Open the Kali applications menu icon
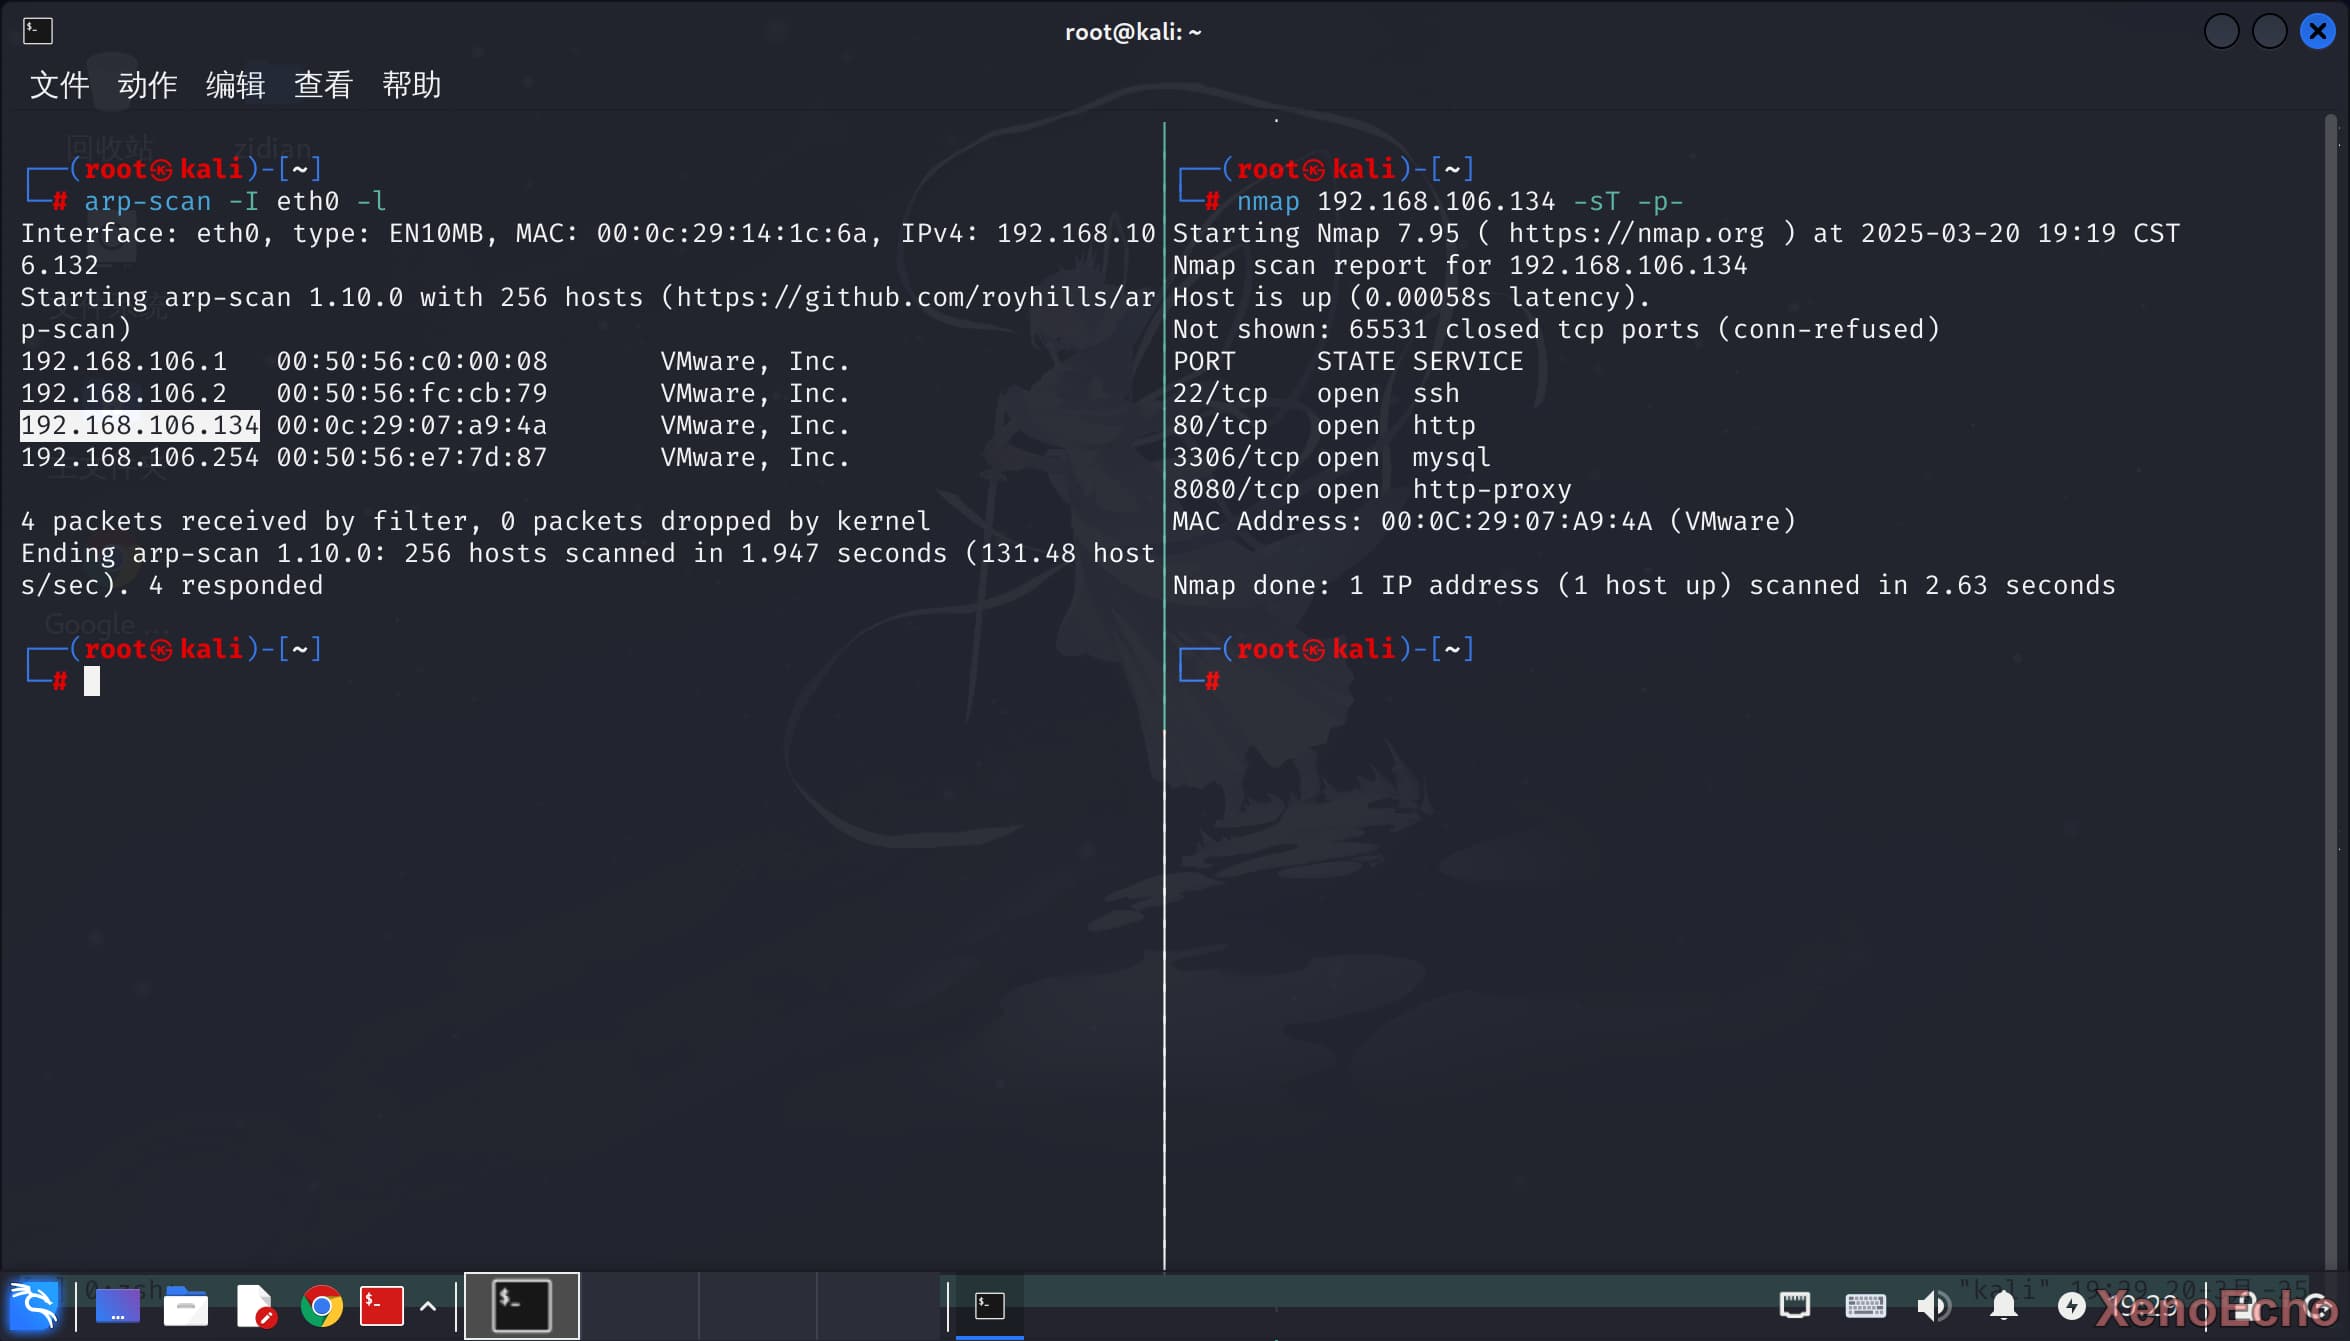This screenshot has width=2350, height=1341. (34, 1305)
